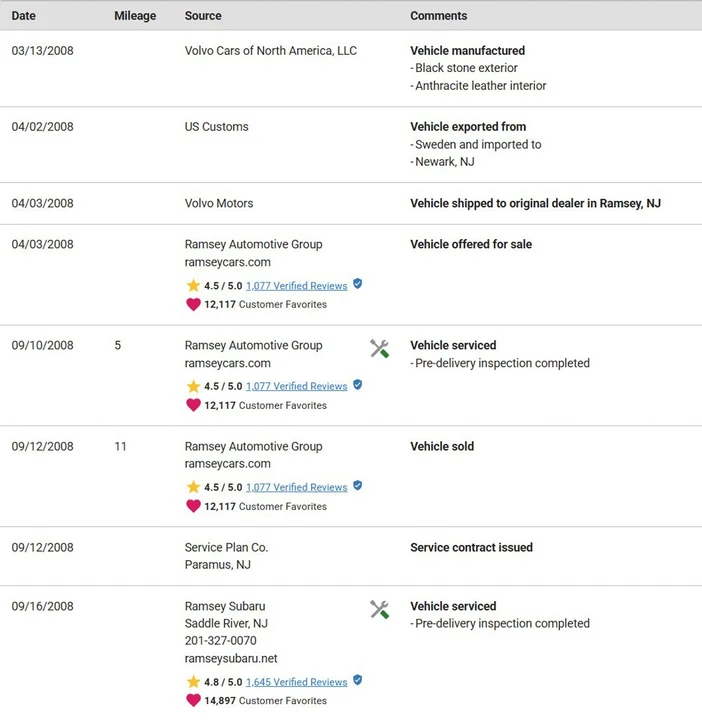Screen dimensions: 702x720
Task: Click the star icon in the Vehicle sold row
Action: click(193, 487)
